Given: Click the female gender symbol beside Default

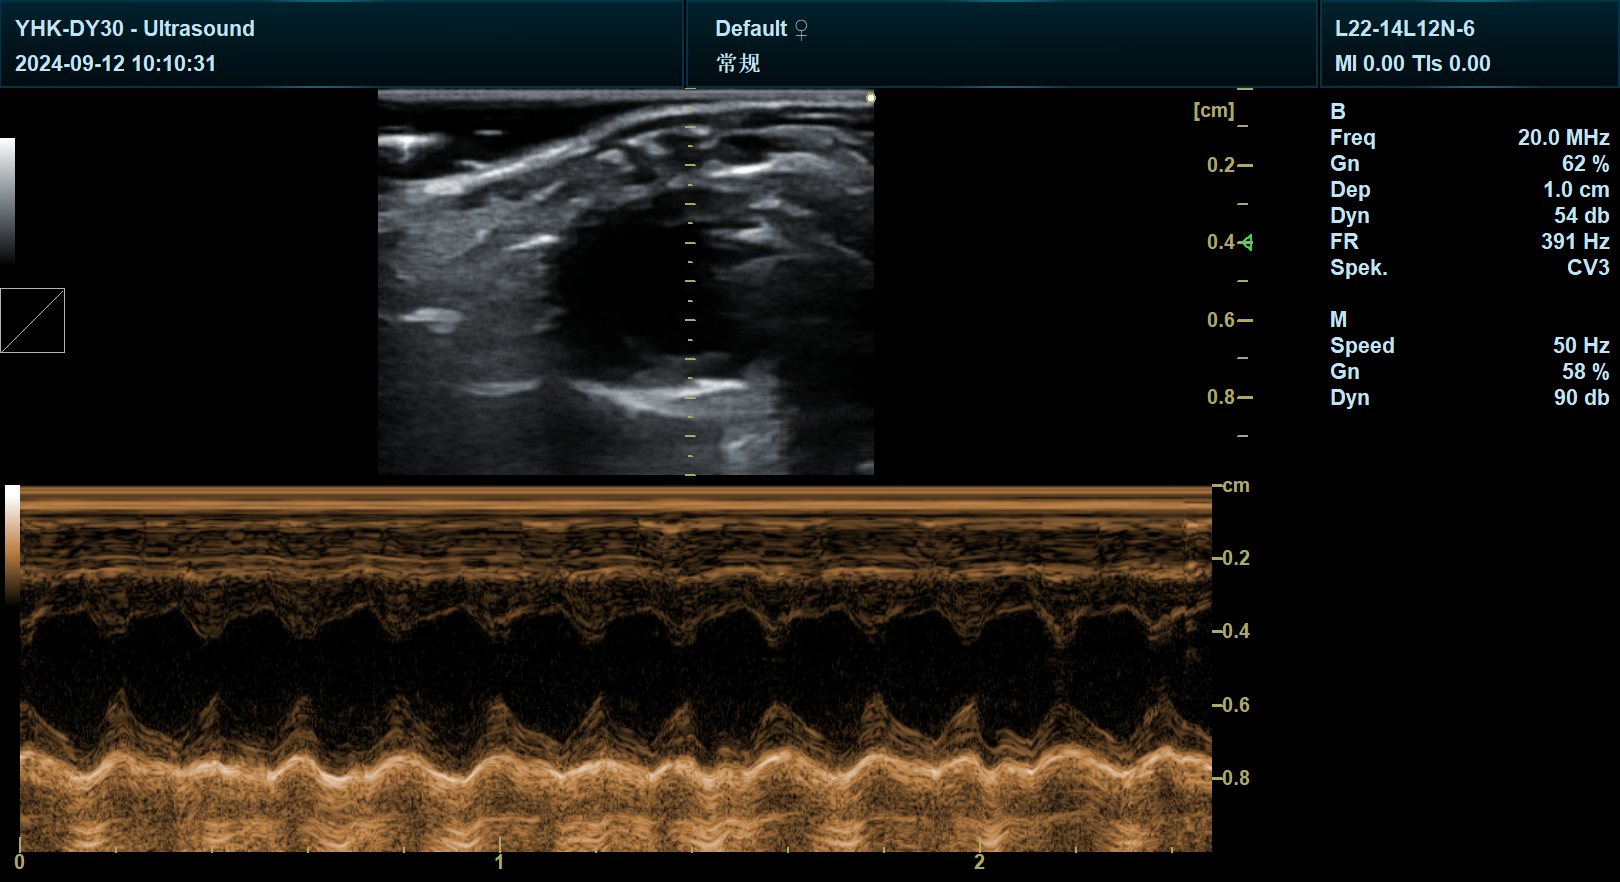Looking at the screenshot, I should (x=801, y=30).
